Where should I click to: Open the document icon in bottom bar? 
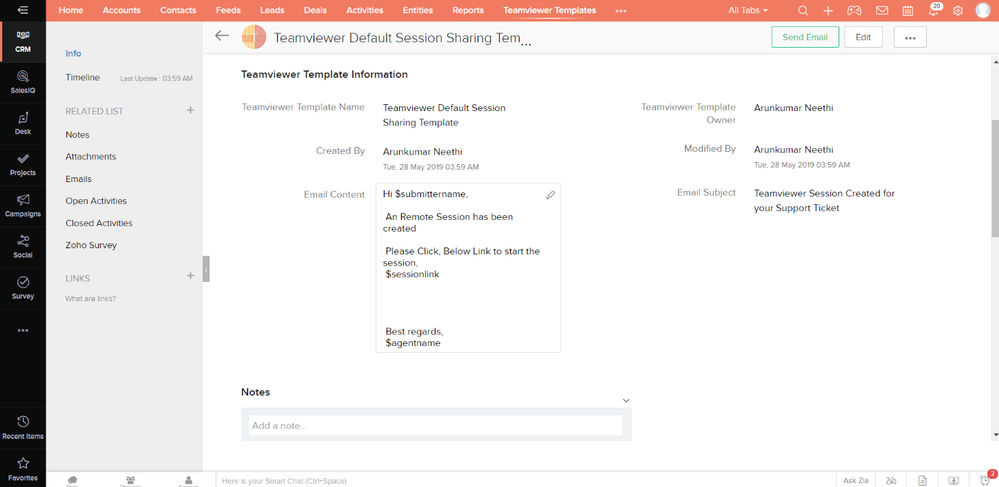point(922,481)
